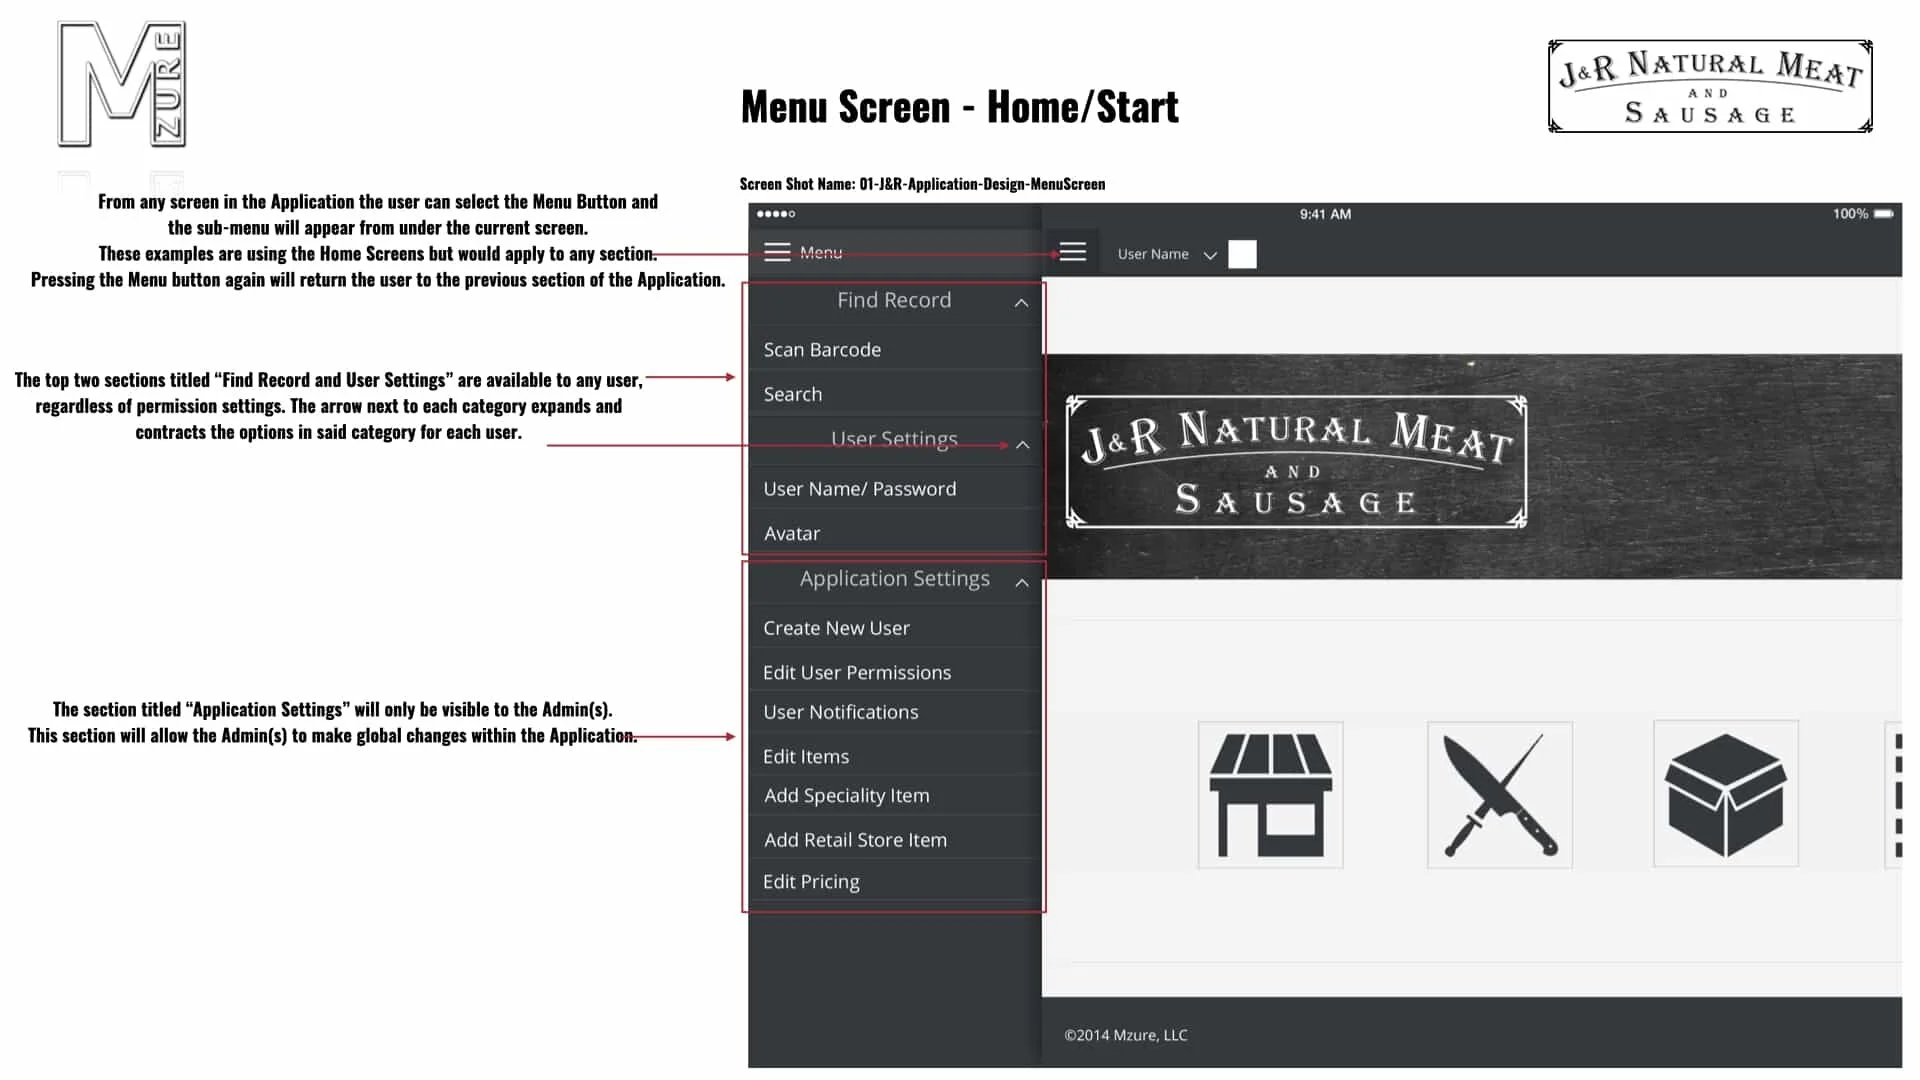
Task: Click the package box icon
Action: click(1725, 795)
